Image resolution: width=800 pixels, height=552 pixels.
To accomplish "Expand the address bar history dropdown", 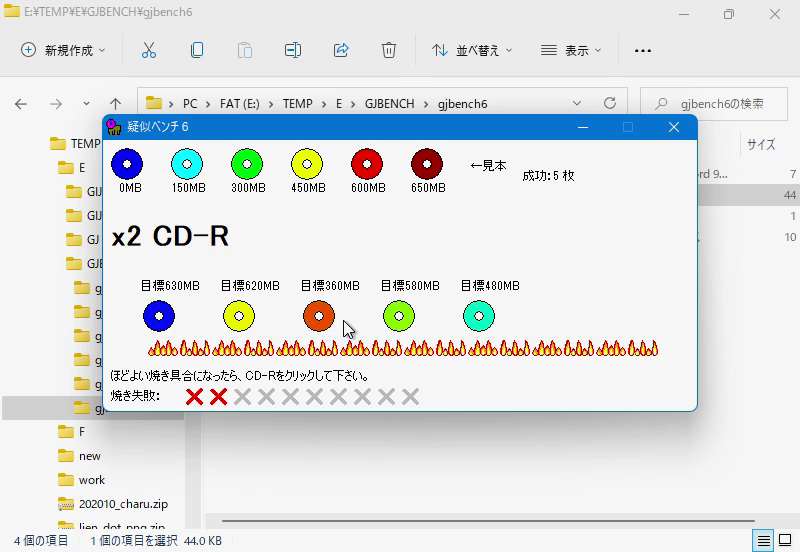I will click(577, 104).
